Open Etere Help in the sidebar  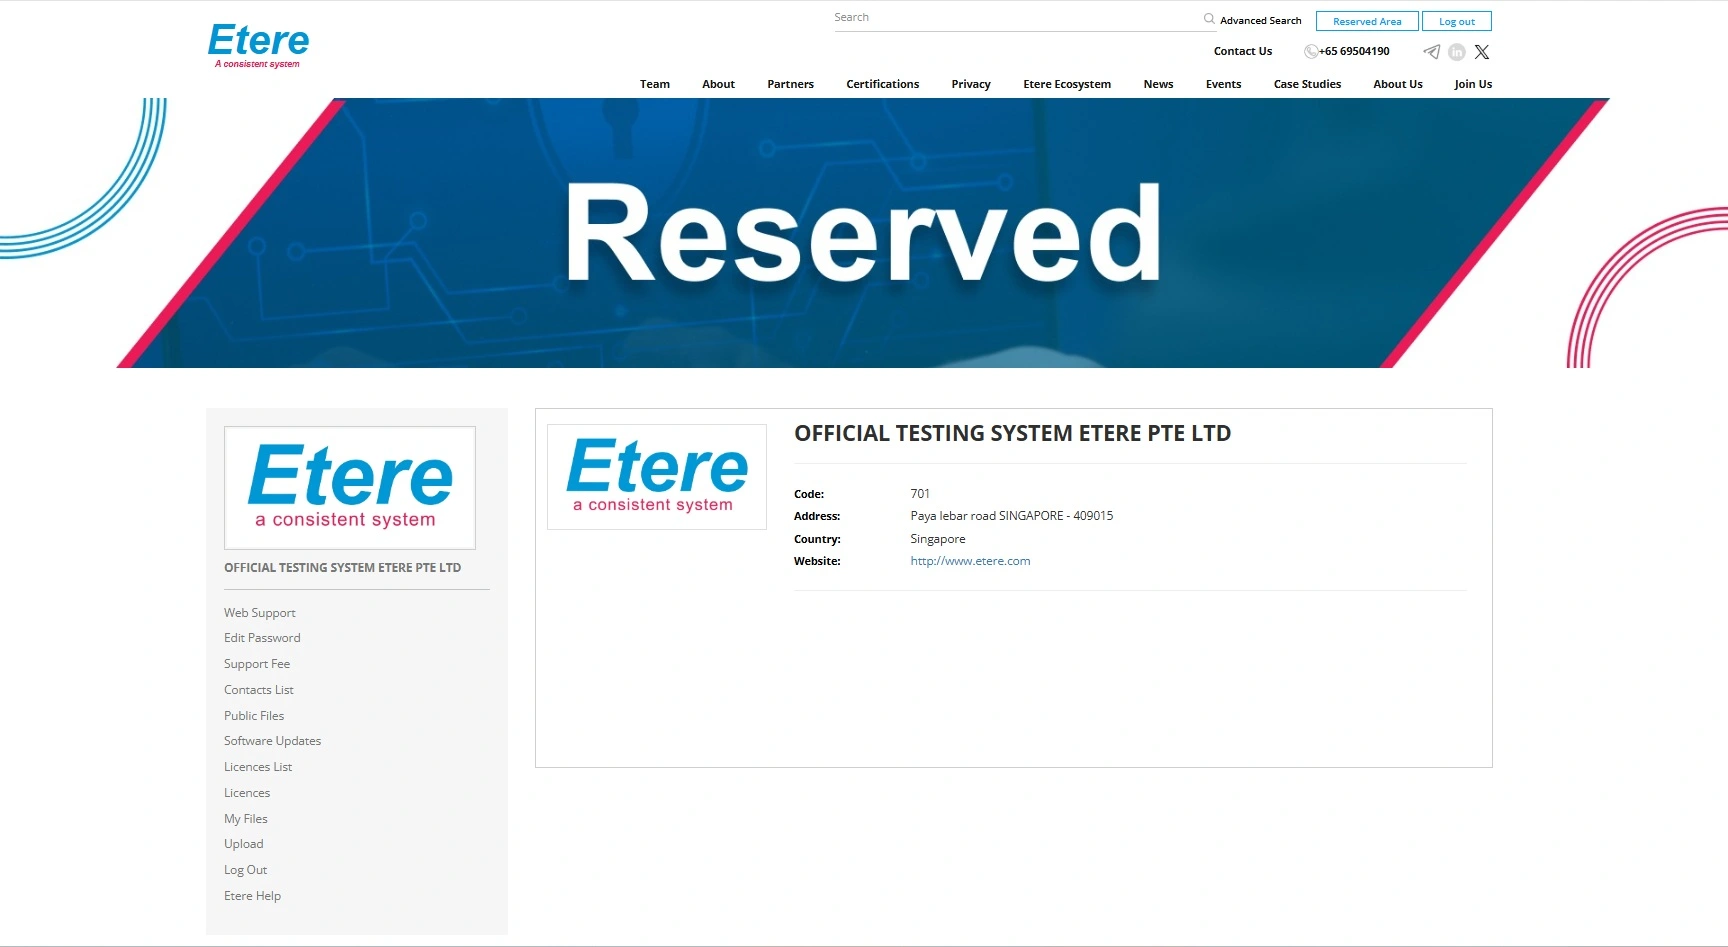252,896
